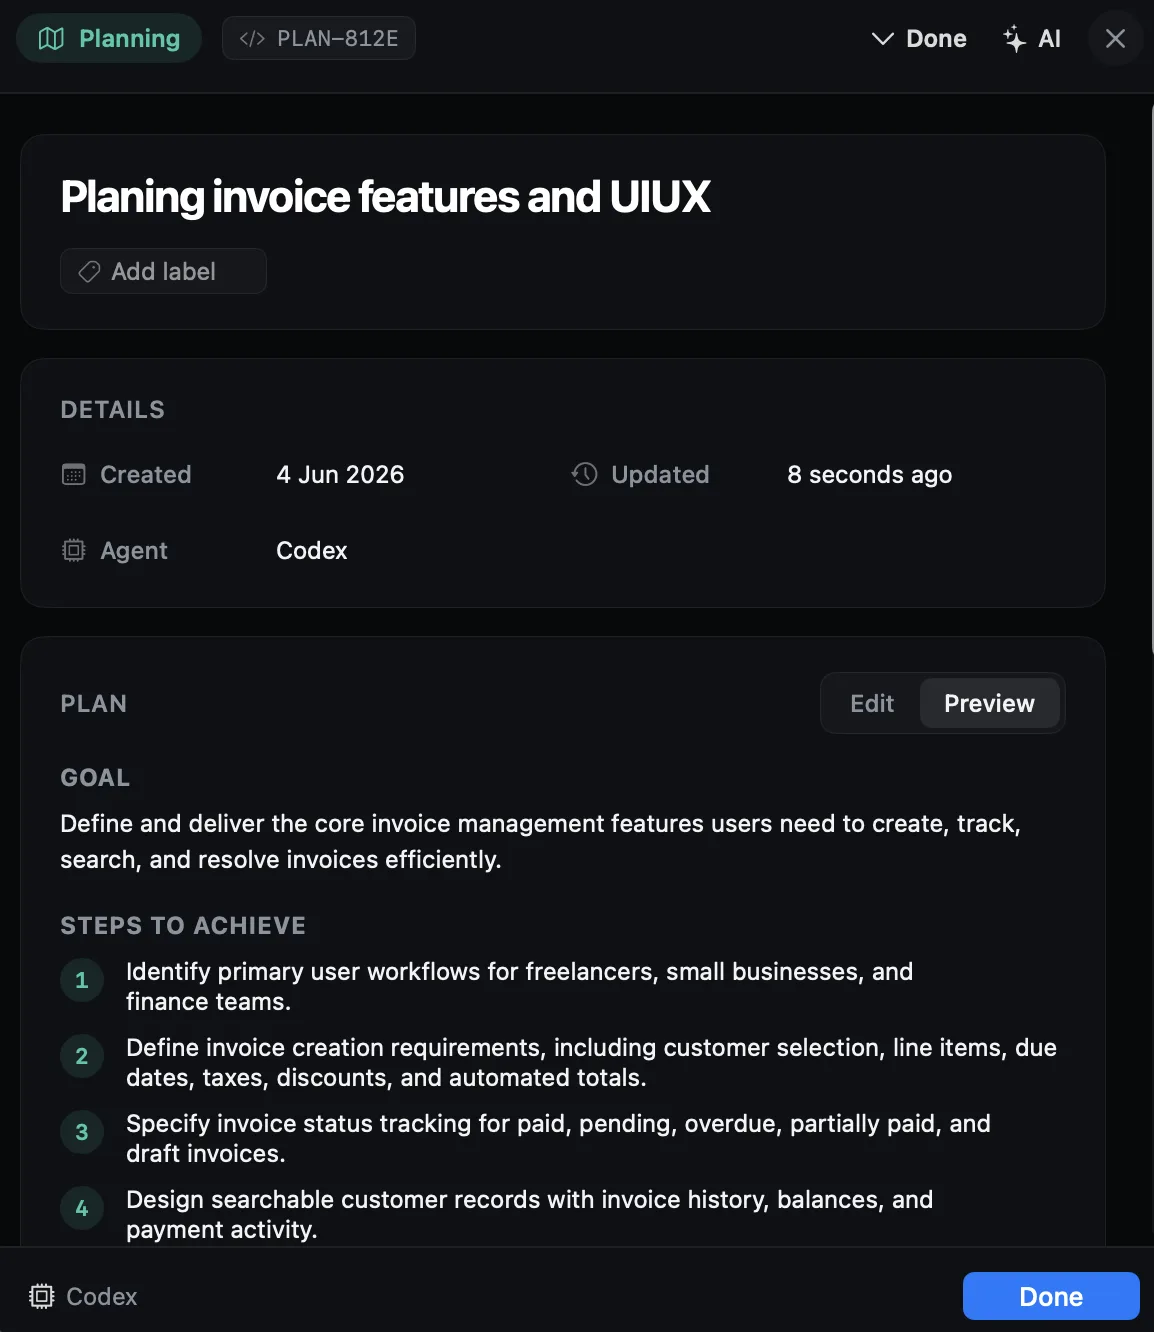Screen dimensions: 1154x1332
Task: Click the chip icon next to Agent
Action: pyautogui.click(x=74, y=550)
